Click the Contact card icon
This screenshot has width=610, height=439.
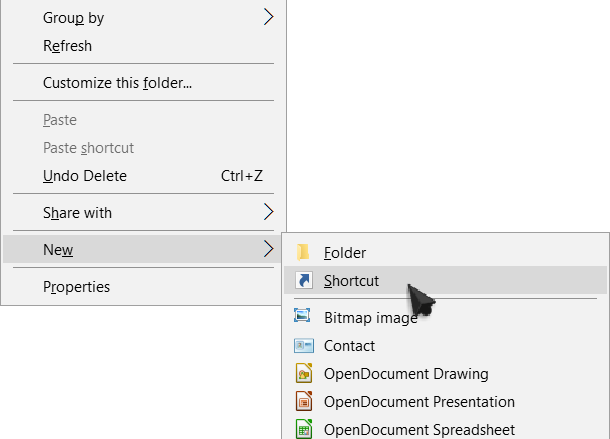coord(304,346)
